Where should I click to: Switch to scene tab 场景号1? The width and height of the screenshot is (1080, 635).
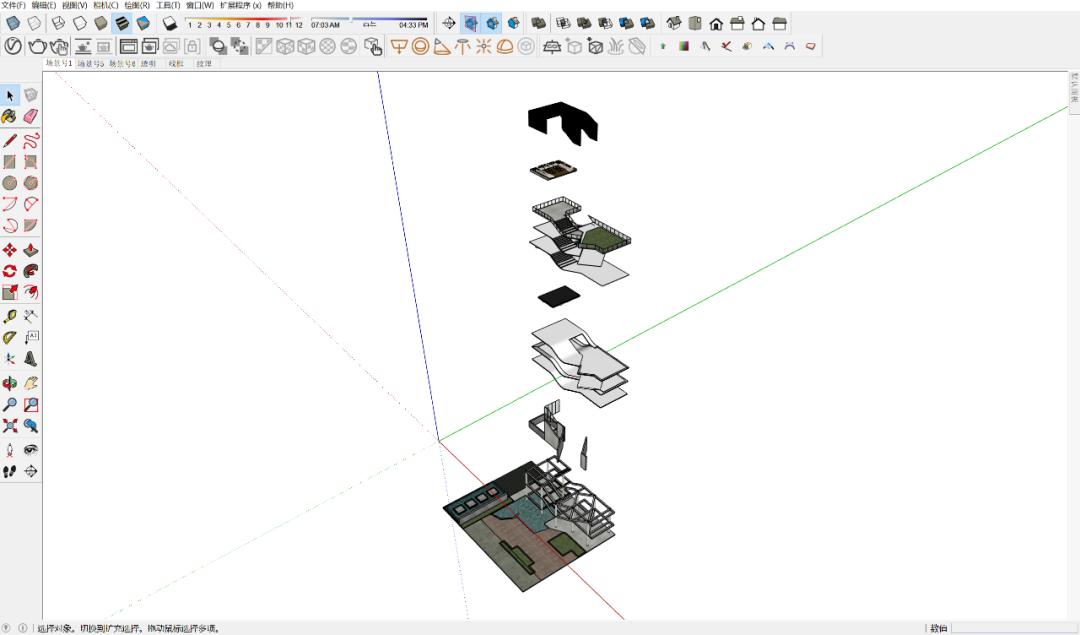(60, 63)
